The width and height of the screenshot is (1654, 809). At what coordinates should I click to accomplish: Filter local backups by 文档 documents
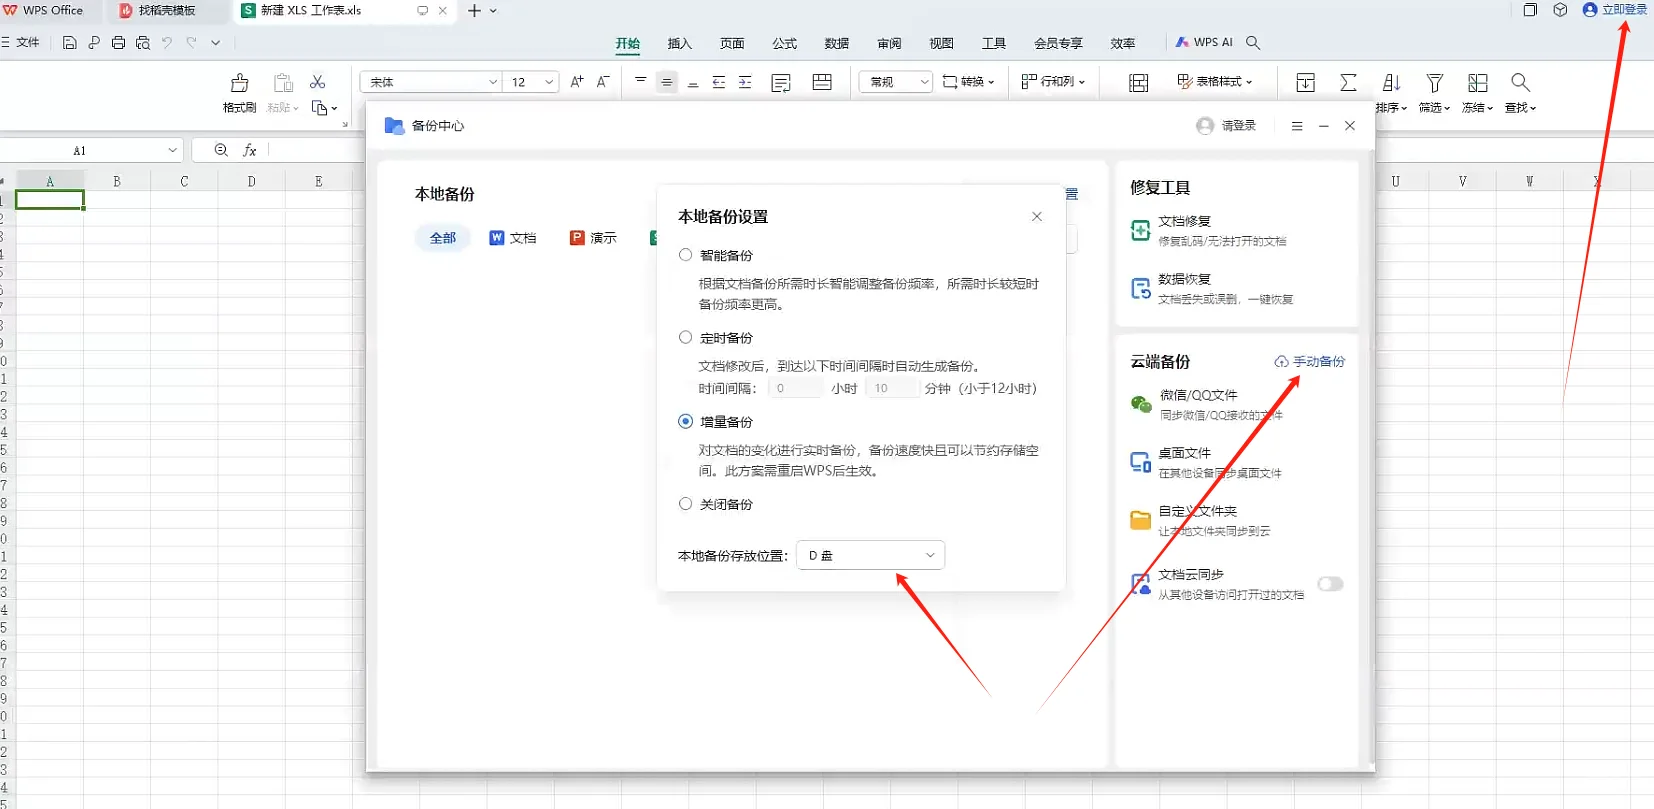[513, 238]
